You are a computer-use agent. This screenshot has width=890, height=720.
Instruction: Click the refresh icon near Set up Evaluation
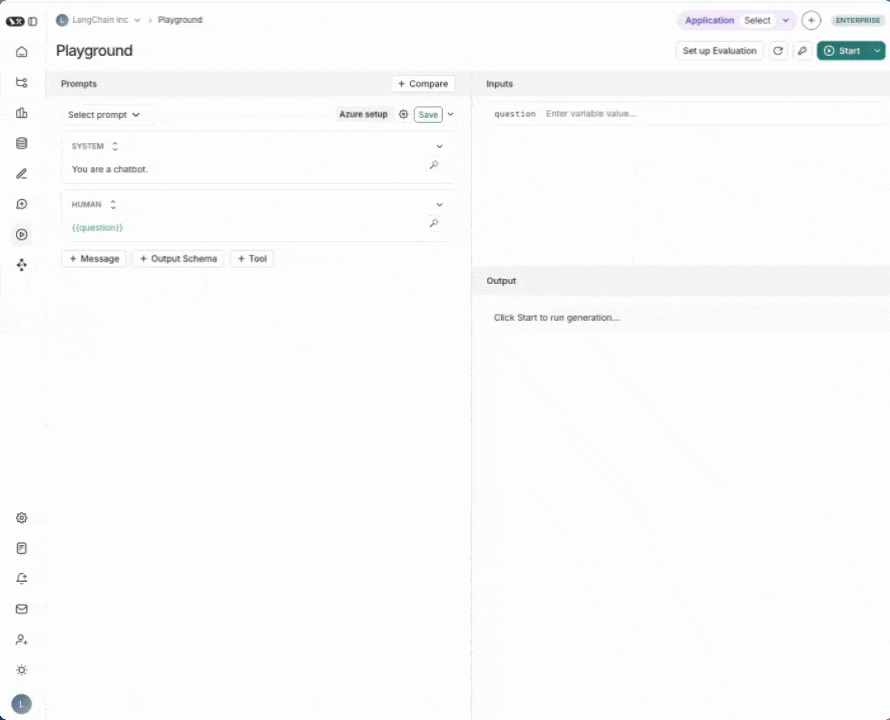coord(778,51)
